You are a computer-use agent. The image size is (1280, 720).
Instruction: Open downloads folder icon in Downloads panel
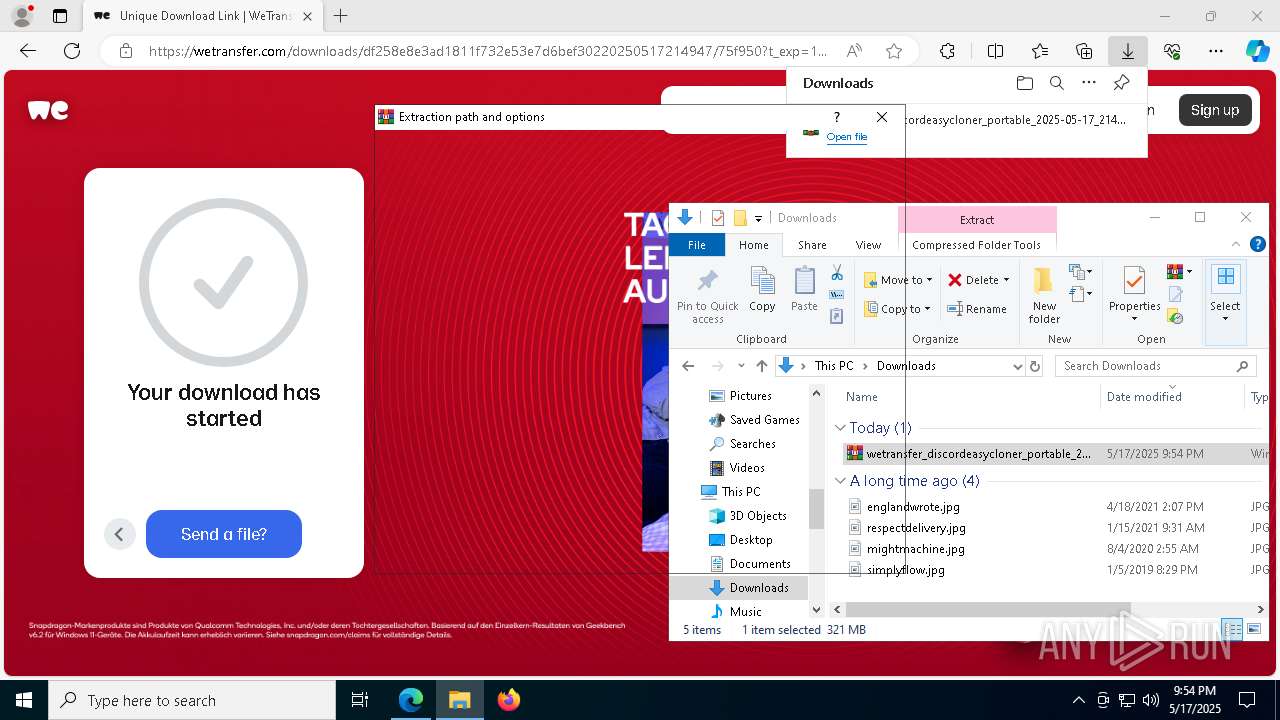tap(1024, 83)
